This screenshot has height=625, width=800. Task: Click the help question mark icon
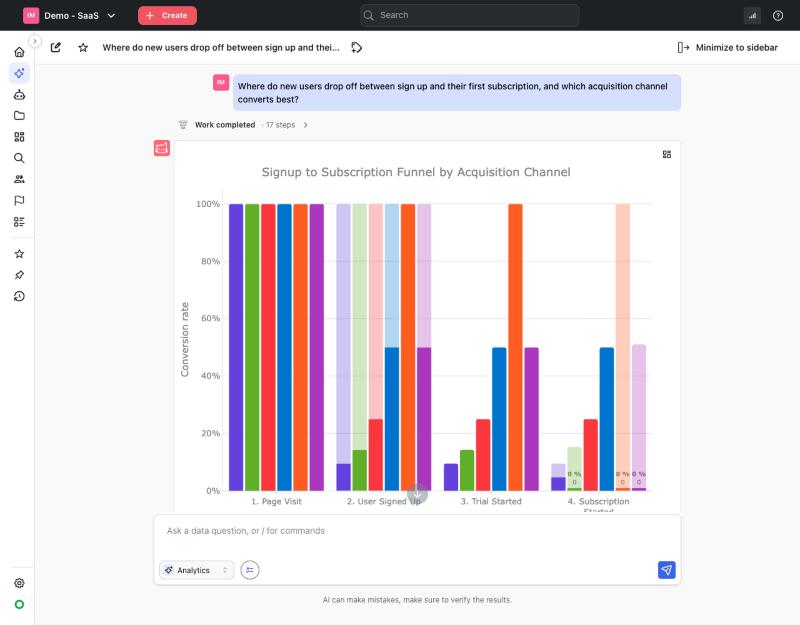tap(778, 15)
